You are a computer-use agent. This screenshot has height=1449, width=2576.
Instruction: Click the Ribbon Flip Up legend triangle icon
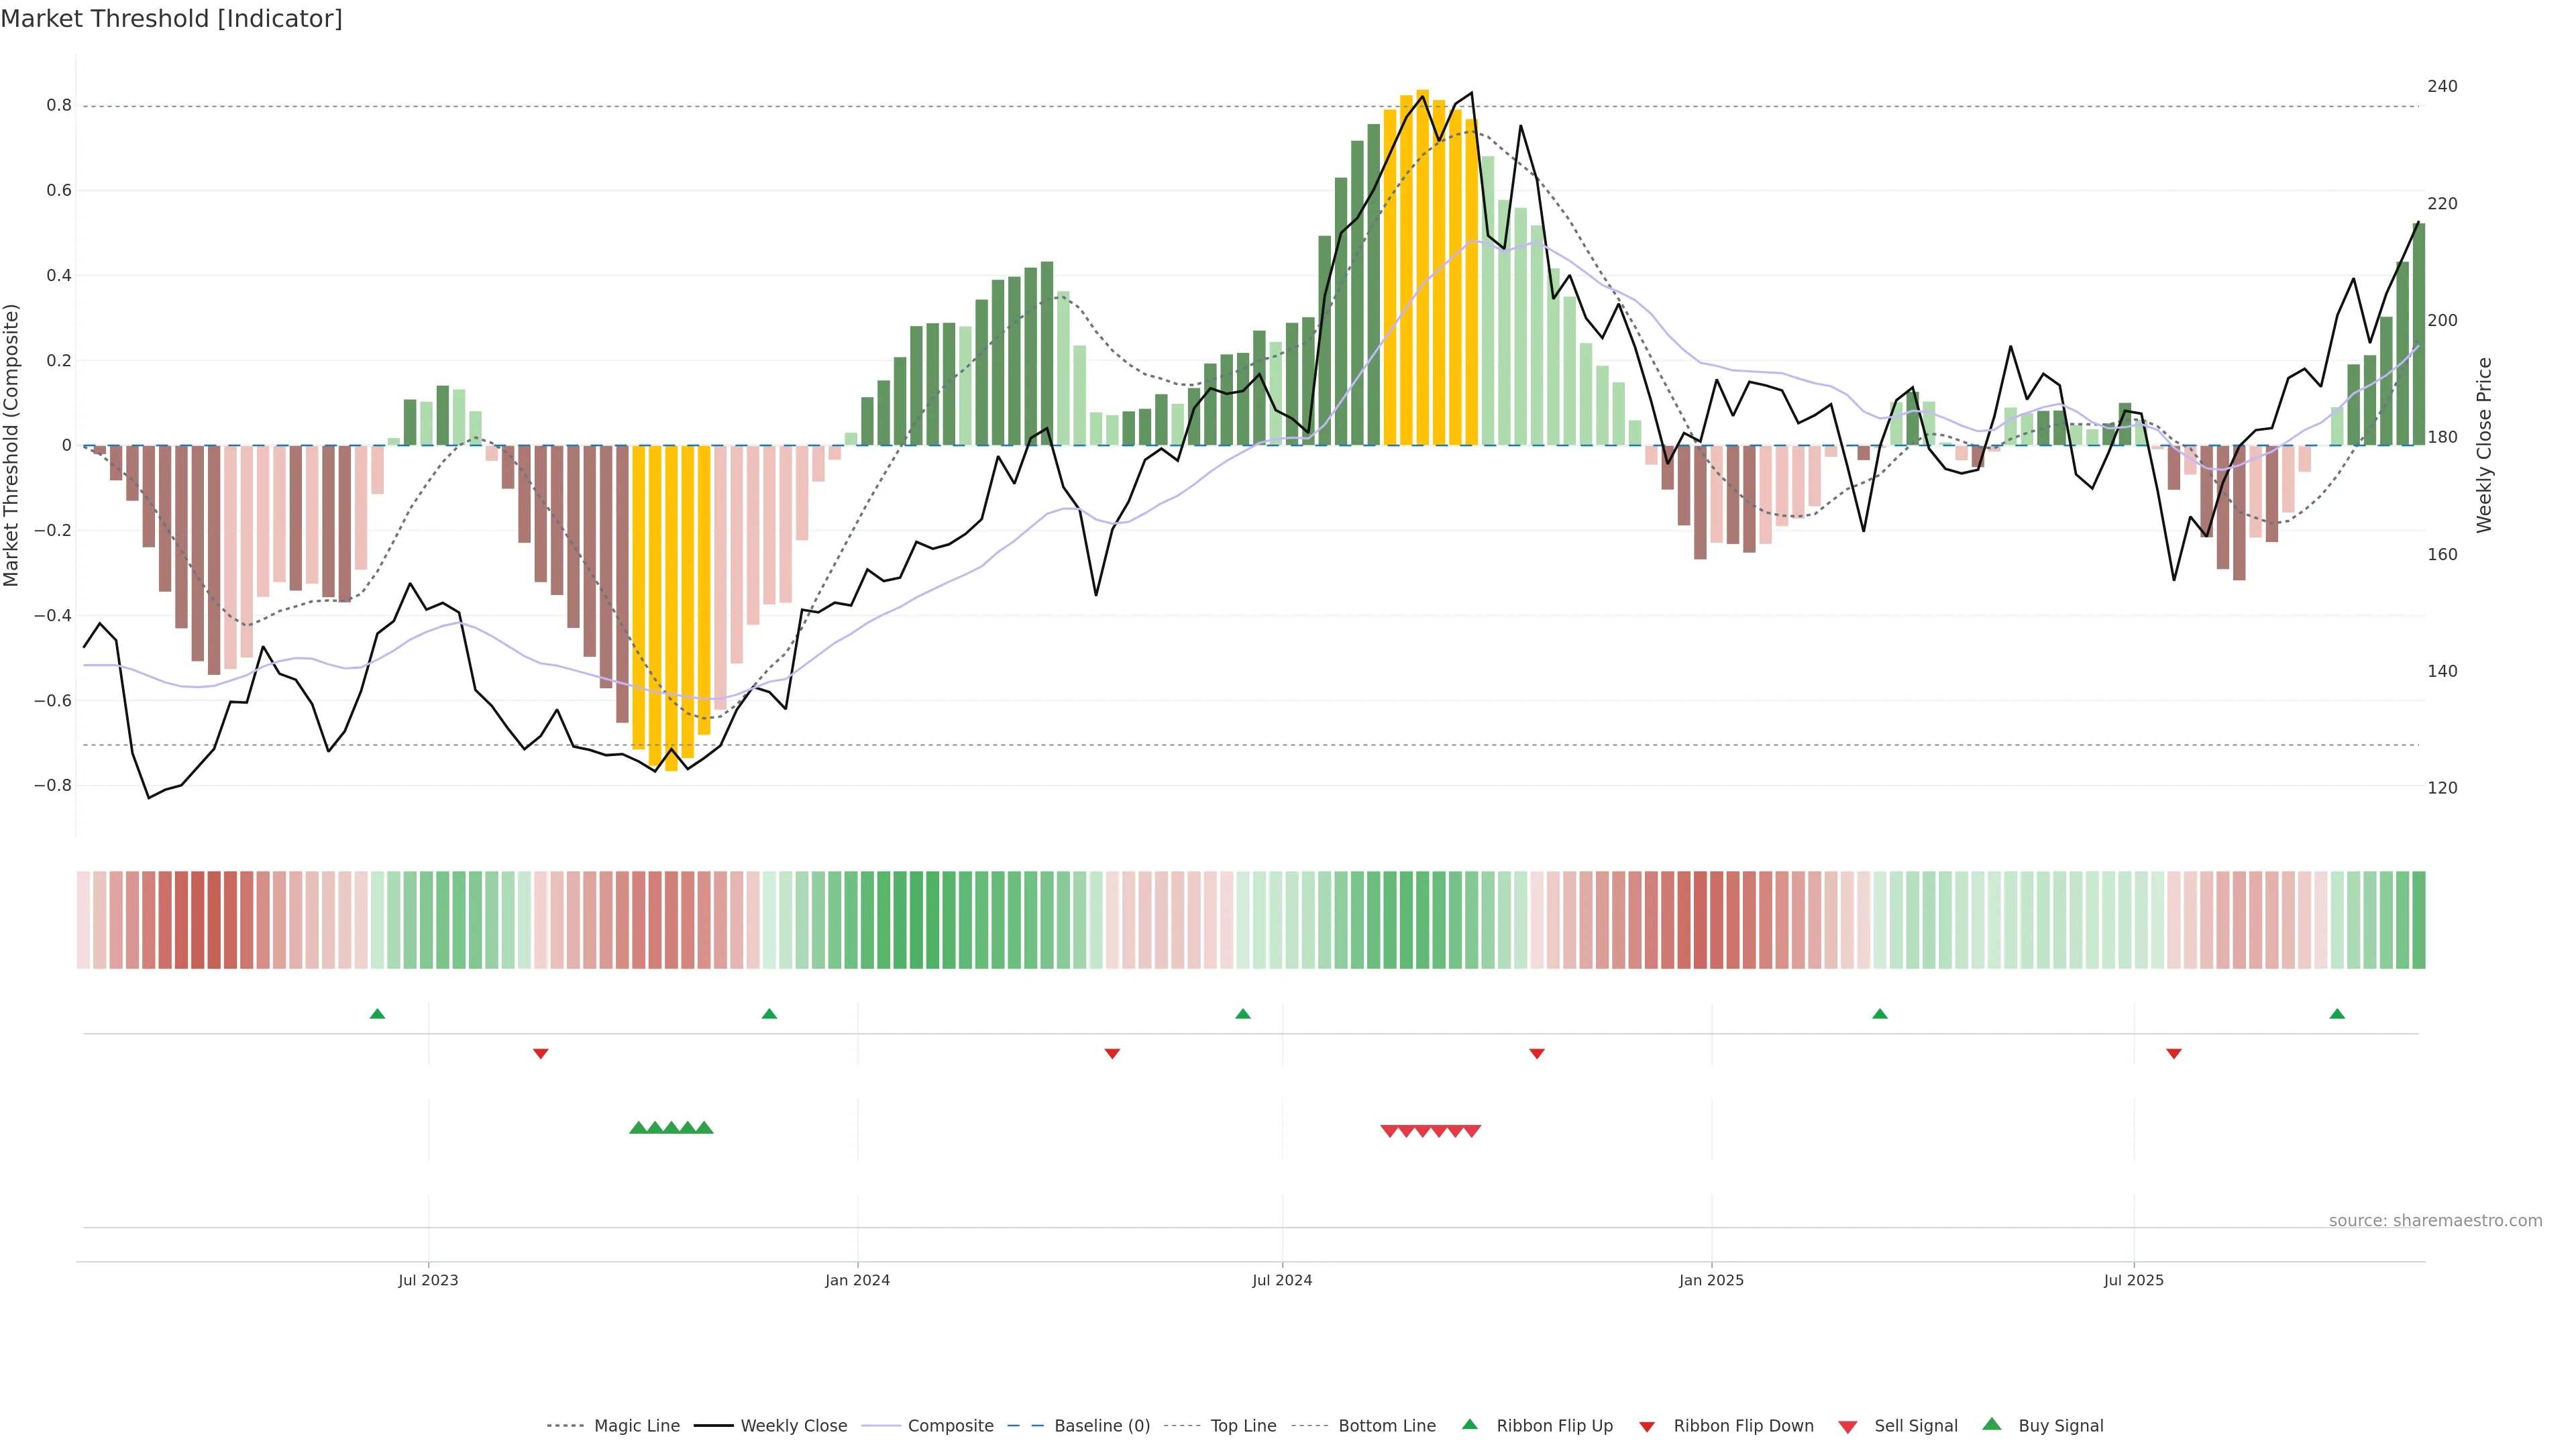coord(1469,1424)
